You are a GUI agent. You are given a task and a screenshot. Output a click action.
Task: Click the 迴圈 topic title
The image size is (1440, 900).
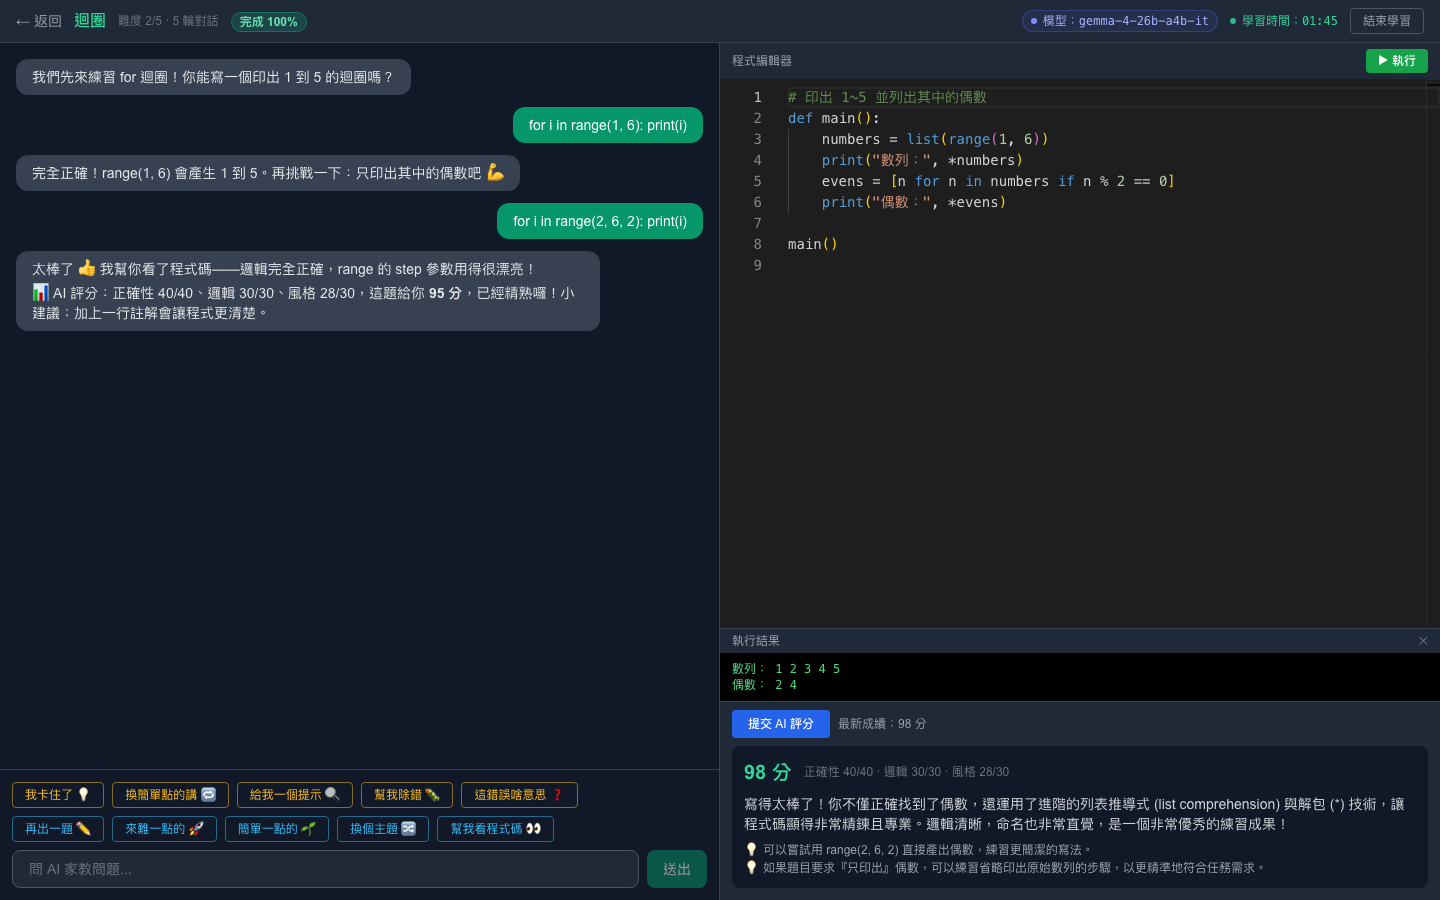click(x=90, y=20)
